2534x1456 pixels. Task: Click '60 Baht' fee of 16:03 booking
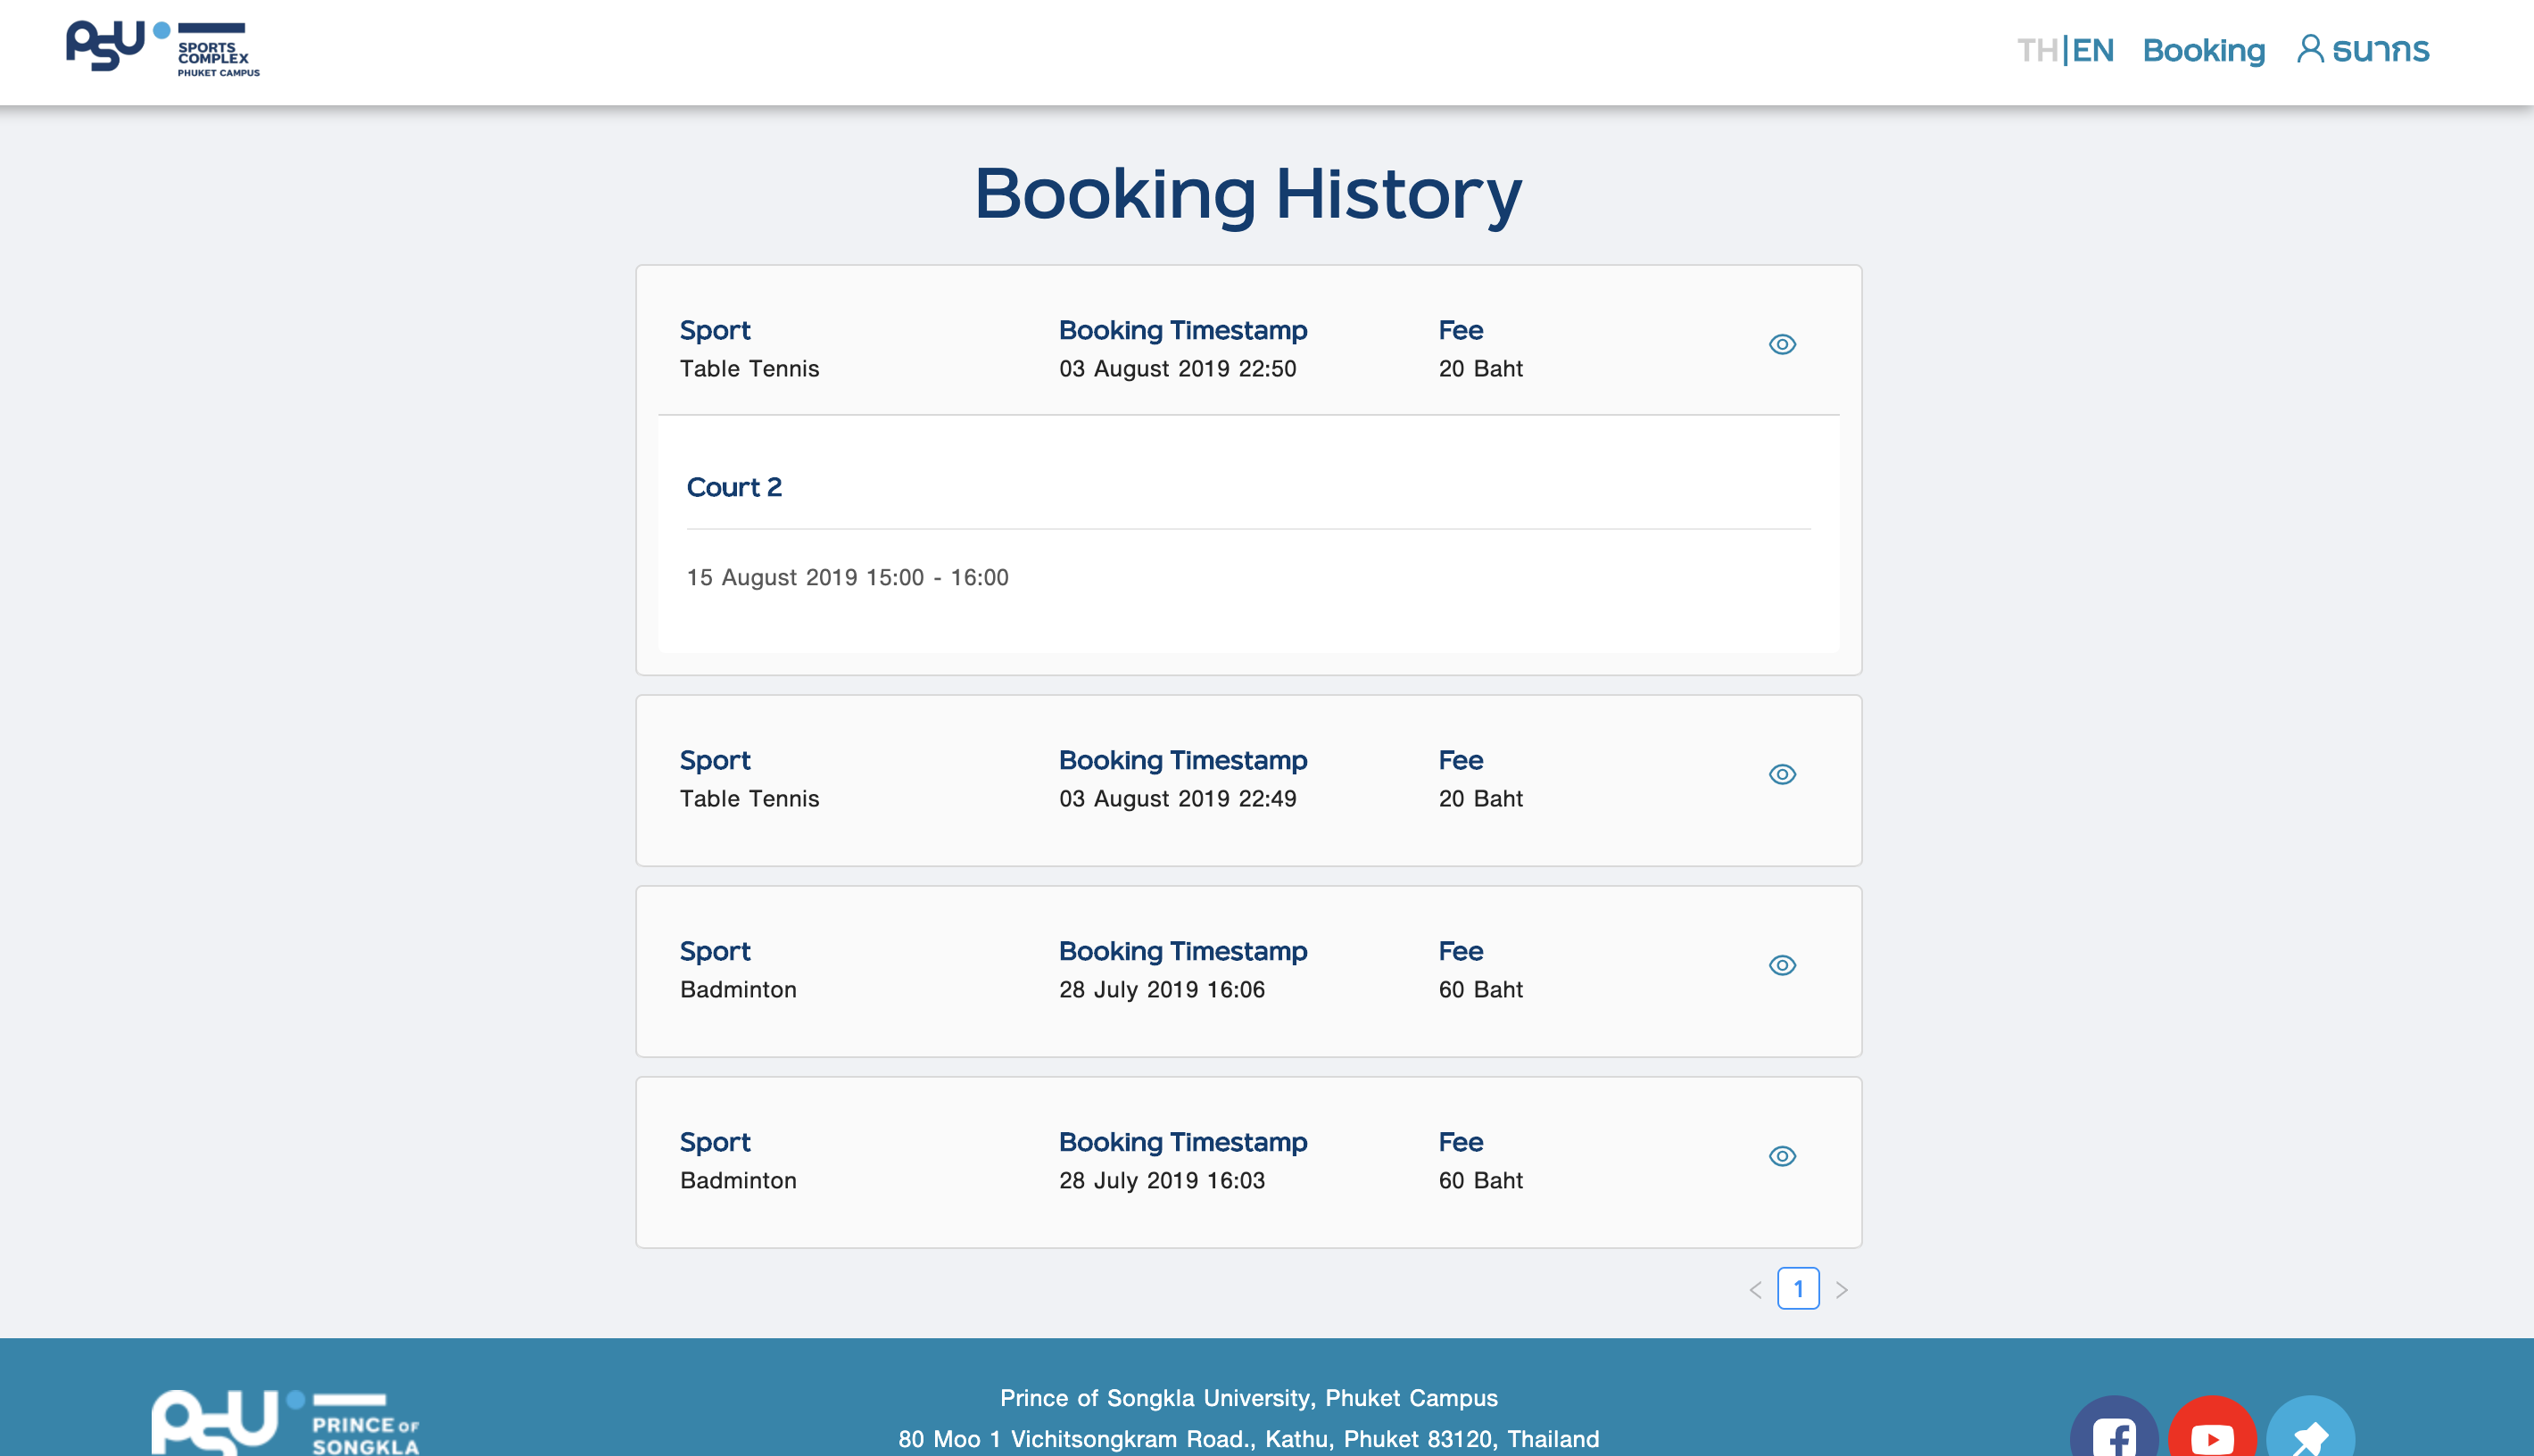pyautogui.click(x=1480, y=1180)
